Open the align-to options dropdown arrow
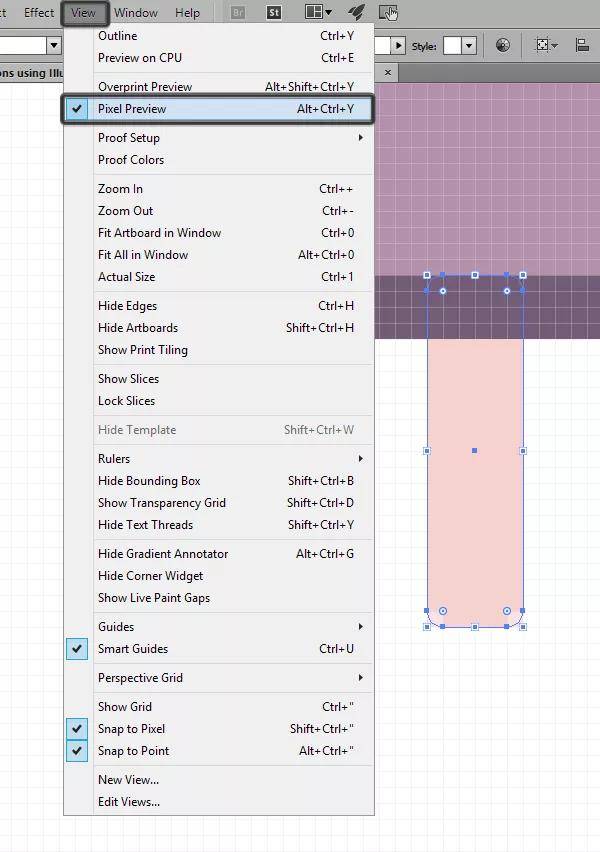Image resolution: width=600 pixels, height=852 pixels. click(554, 46)
